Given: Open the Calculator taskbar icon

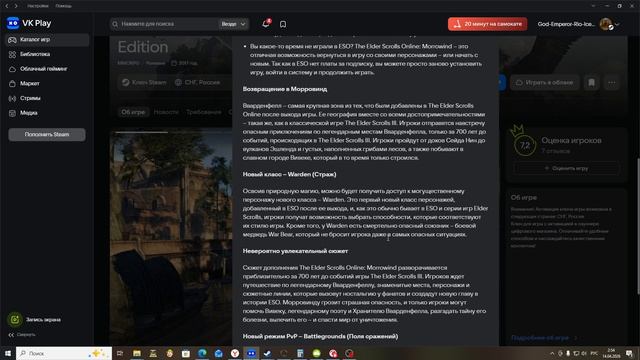Looking at the screenshot, I should click(300, 353).
